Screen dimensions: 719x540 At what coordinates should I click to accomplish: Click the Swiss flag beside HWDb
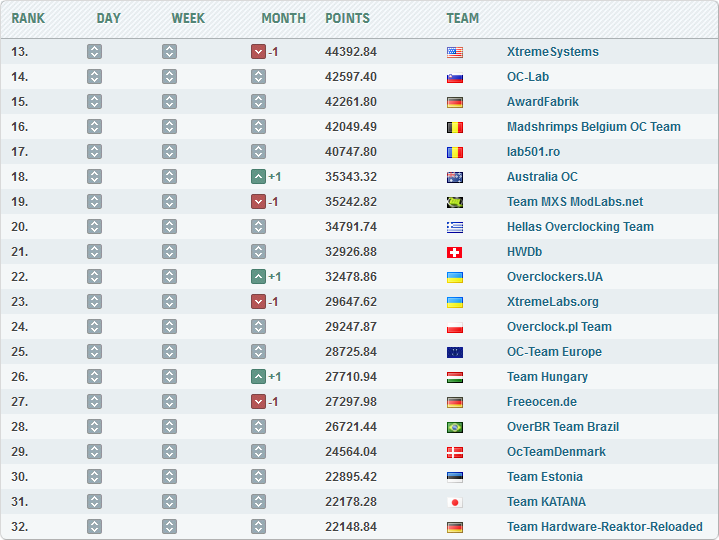(x=455, y=252)
